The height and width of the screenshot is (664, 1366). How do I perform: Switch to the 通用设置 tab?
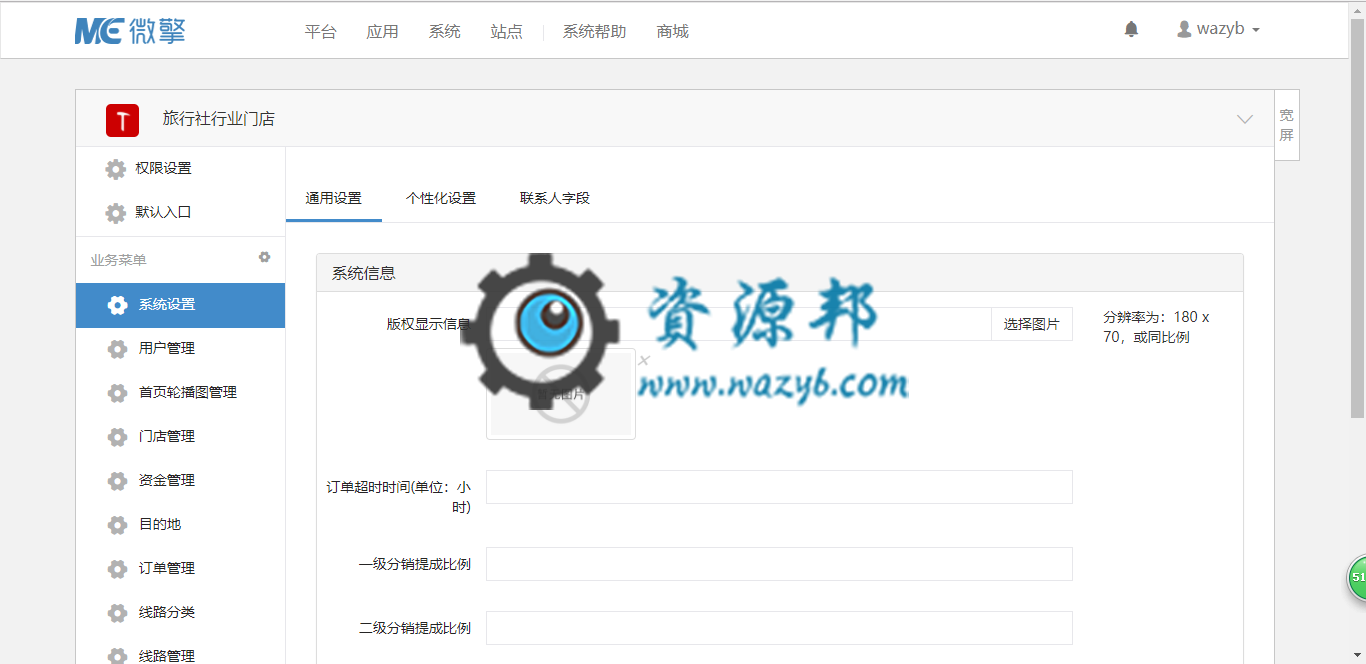[x=334, y=198]
